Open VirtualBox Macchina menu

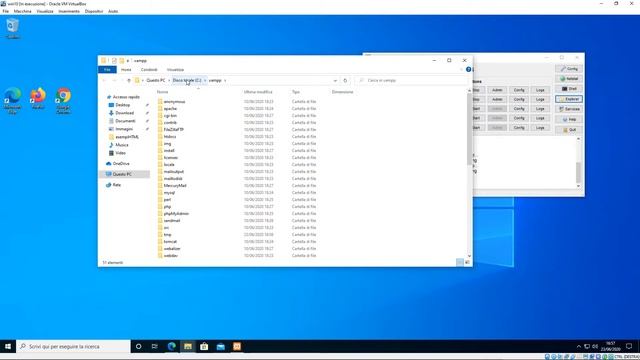[x=22, y=11]
